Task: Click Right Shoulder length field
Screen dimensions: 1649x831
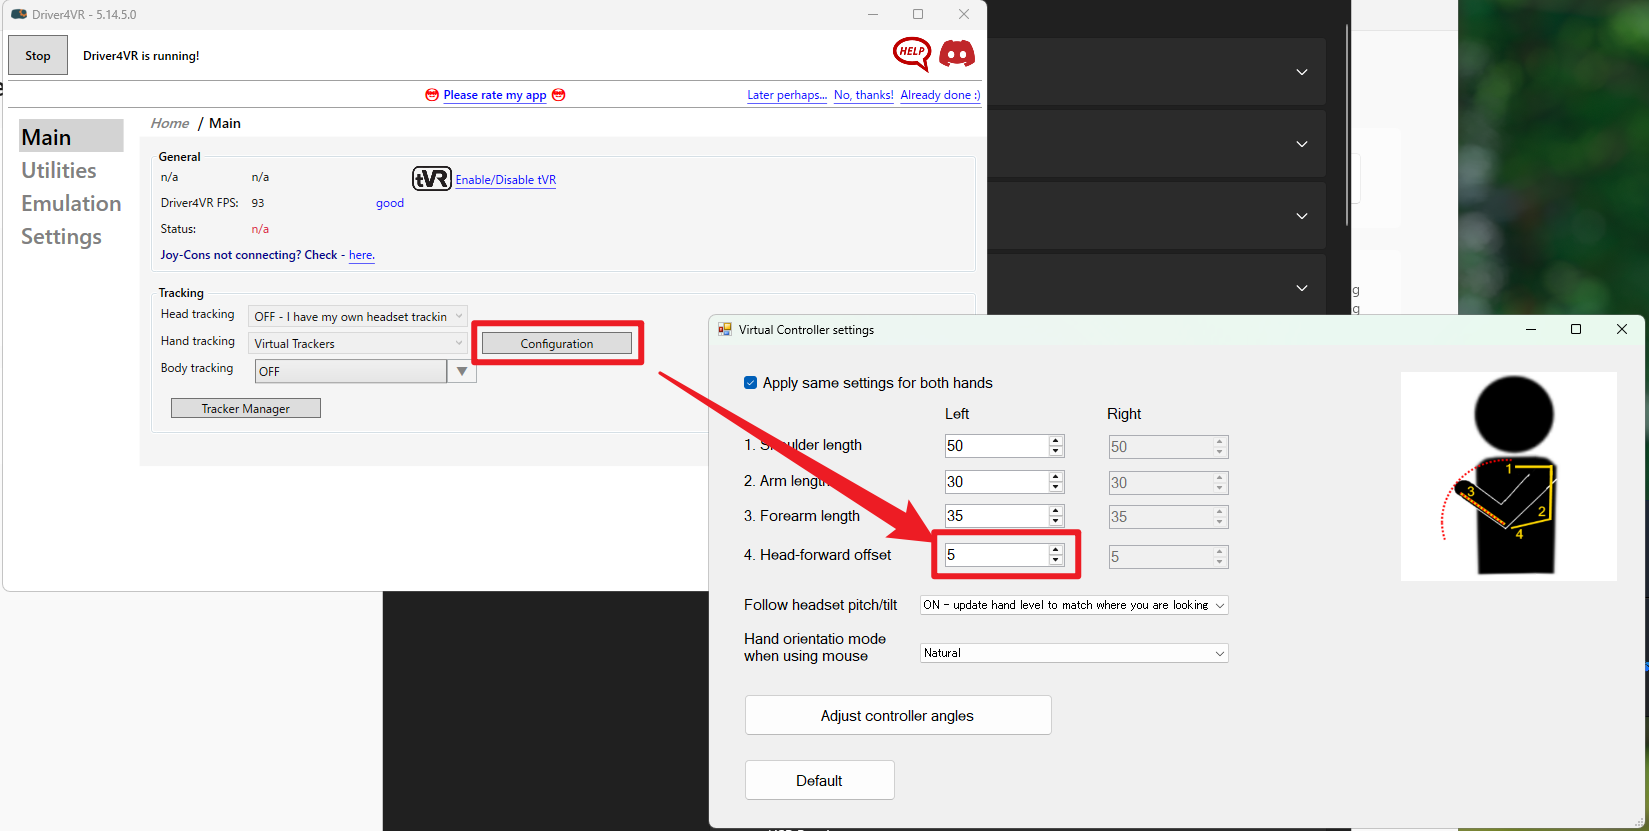Action: point(1168,447)
